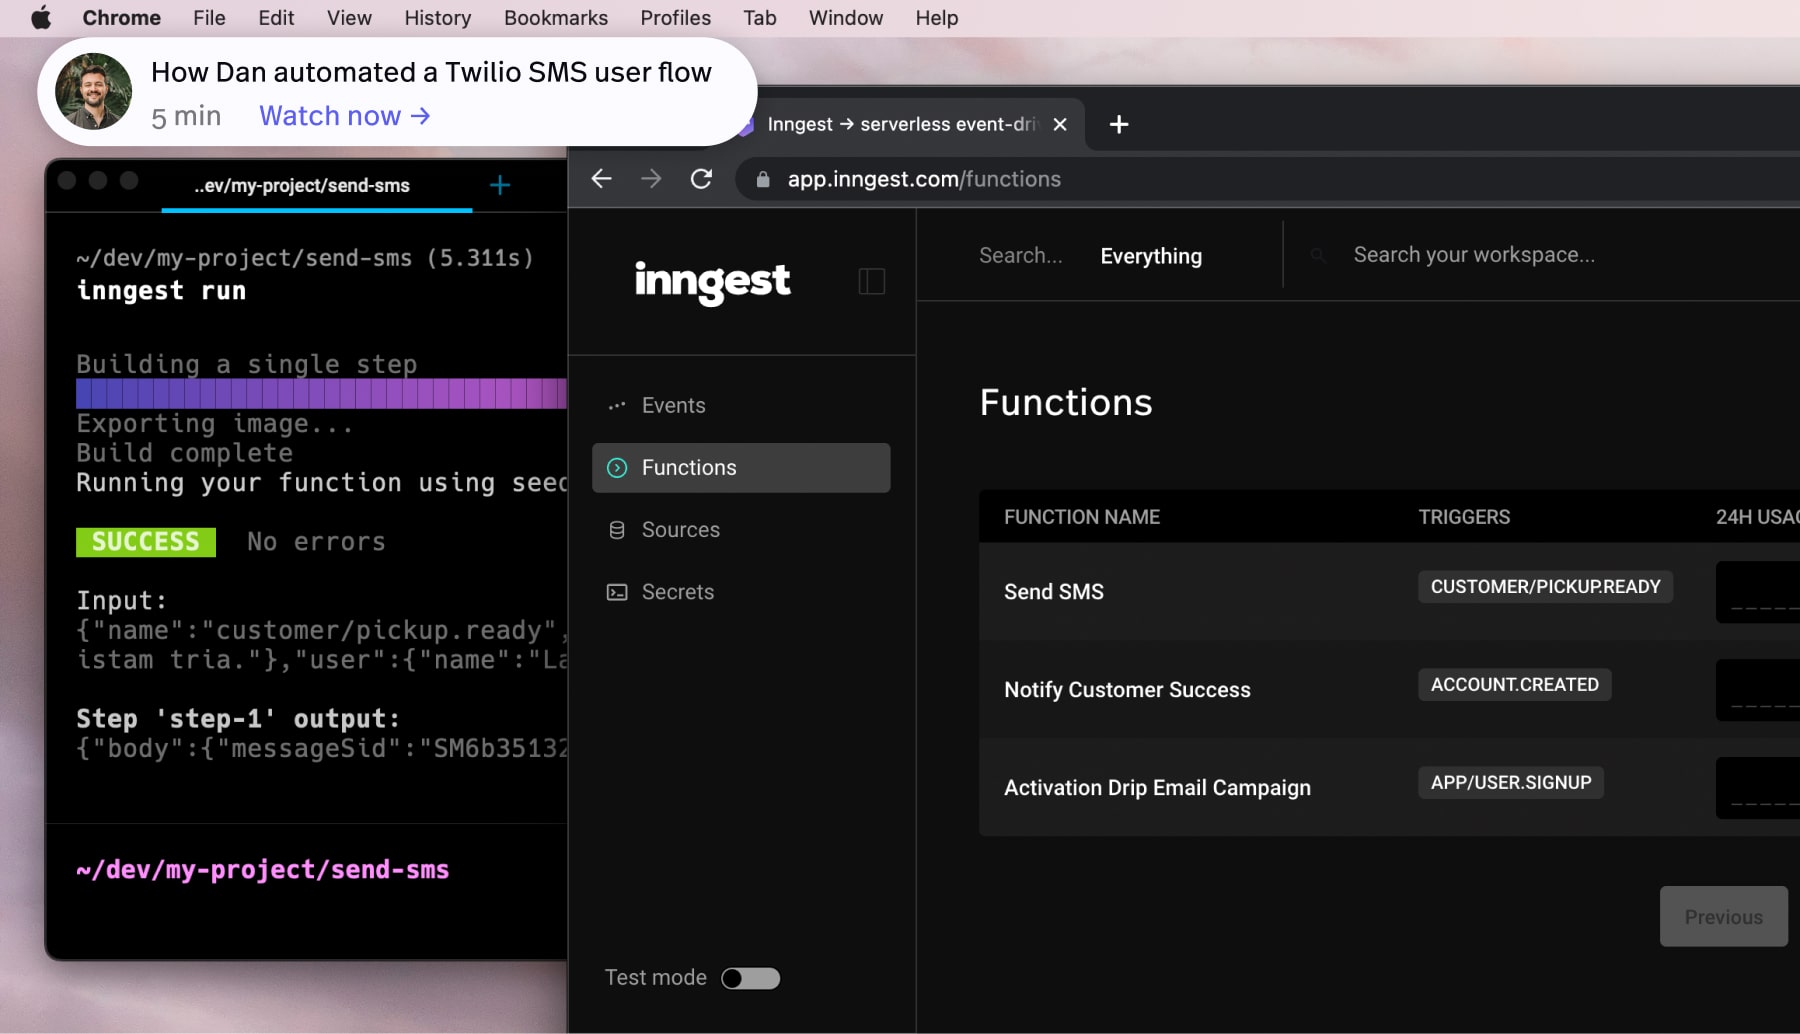This screenshot has width=1800, height=1034.
Task: Click the Sources database icon
Action: coord(617,530)
